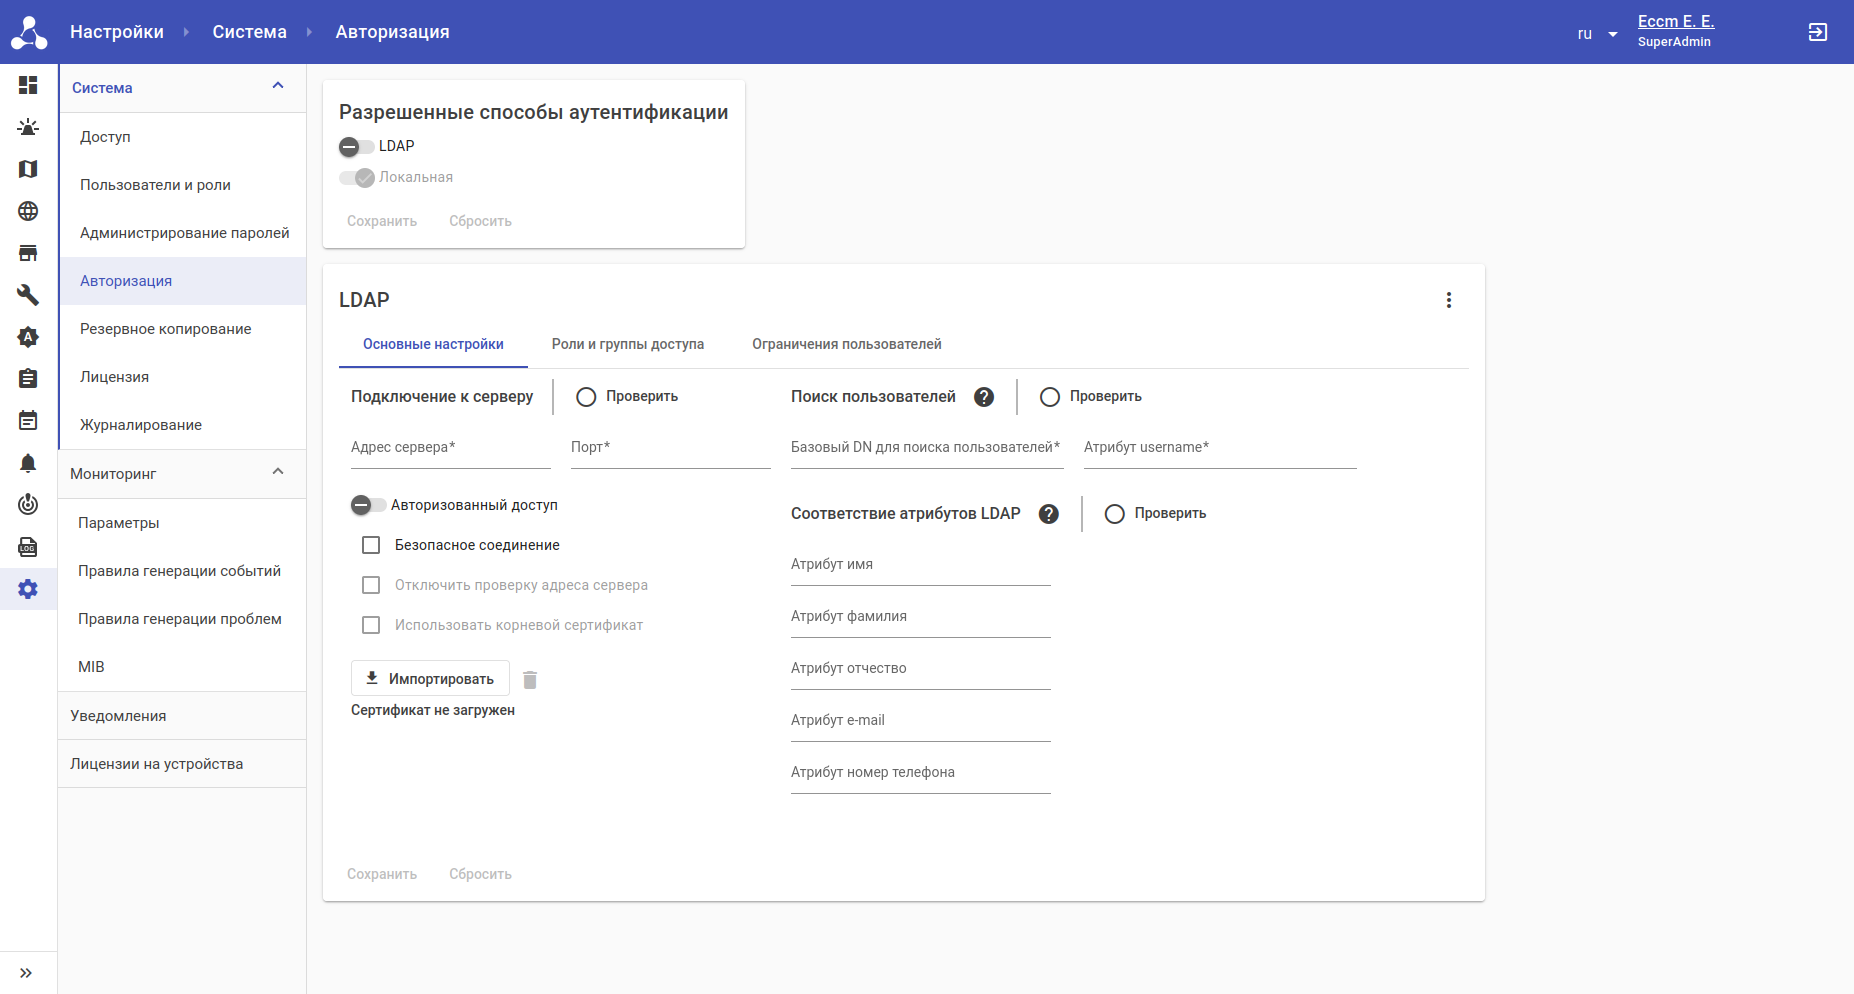Click the globe network icon in sidebar
This screenshot has width=1854, height=994.
pyautogui.click(x=28, y=211)
